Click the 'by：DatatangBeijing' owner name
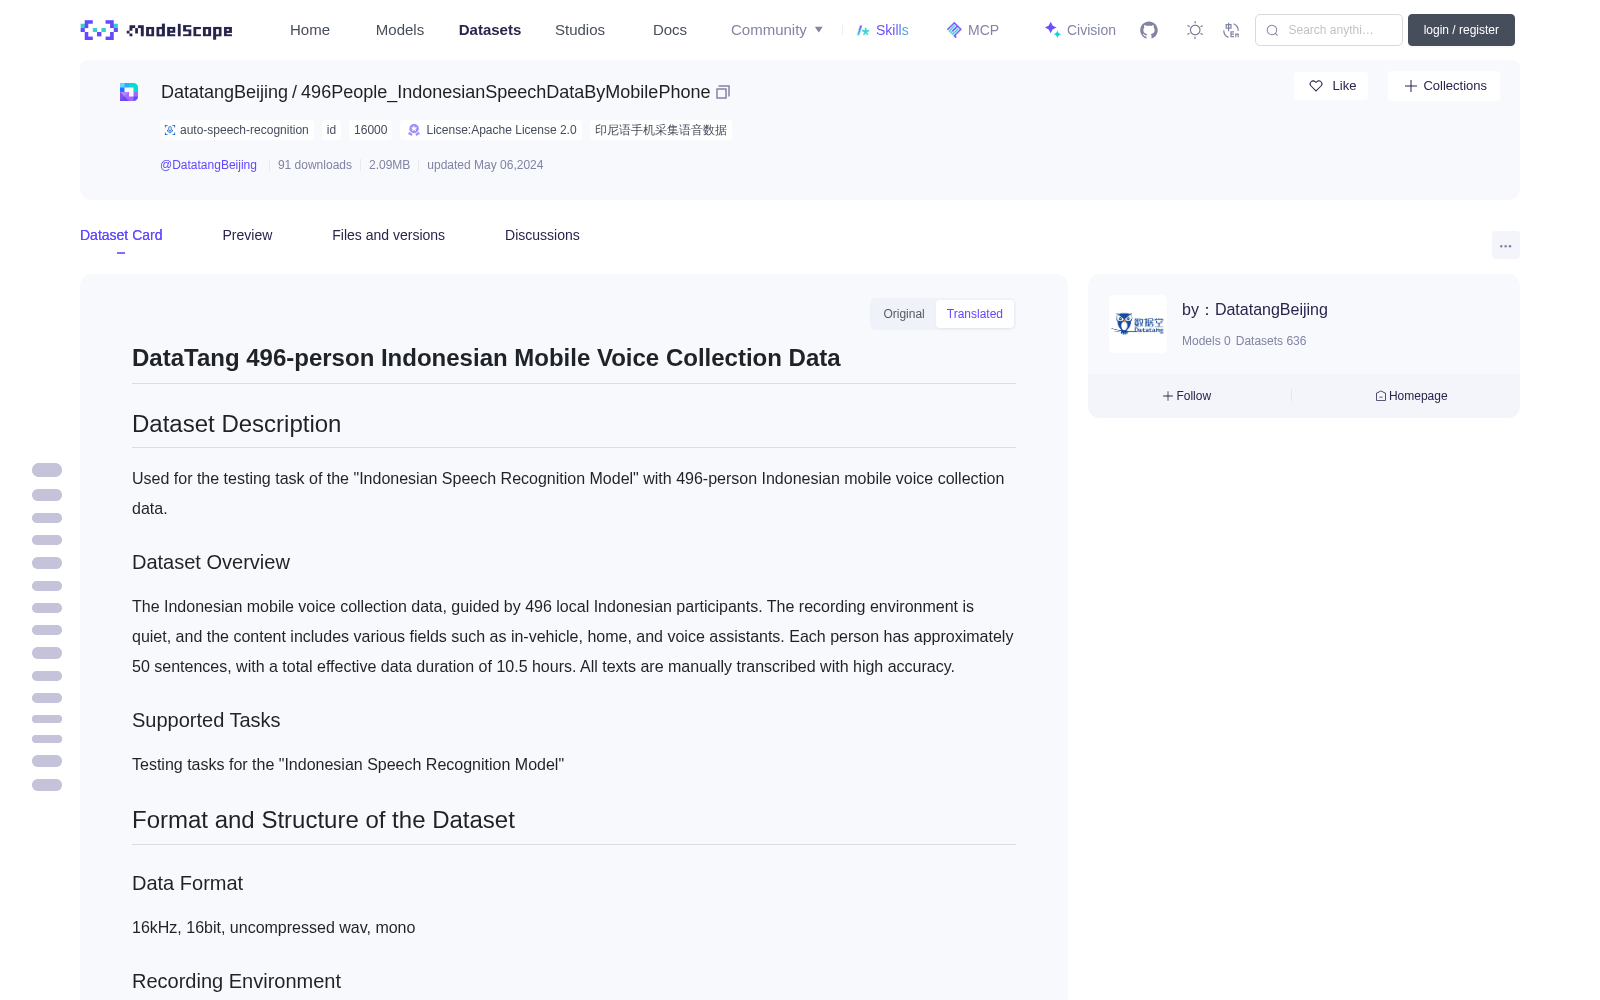1600x1000 pixels. click(1255, 310)
